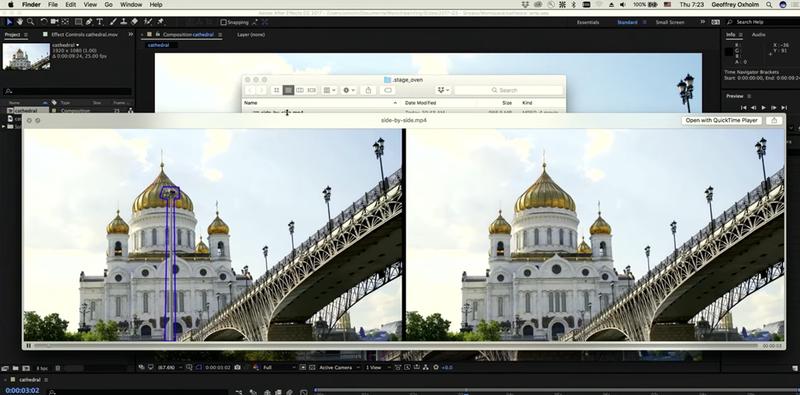Select the Brush tool
The height and width of the screenshot is (395, 800).
113,22
